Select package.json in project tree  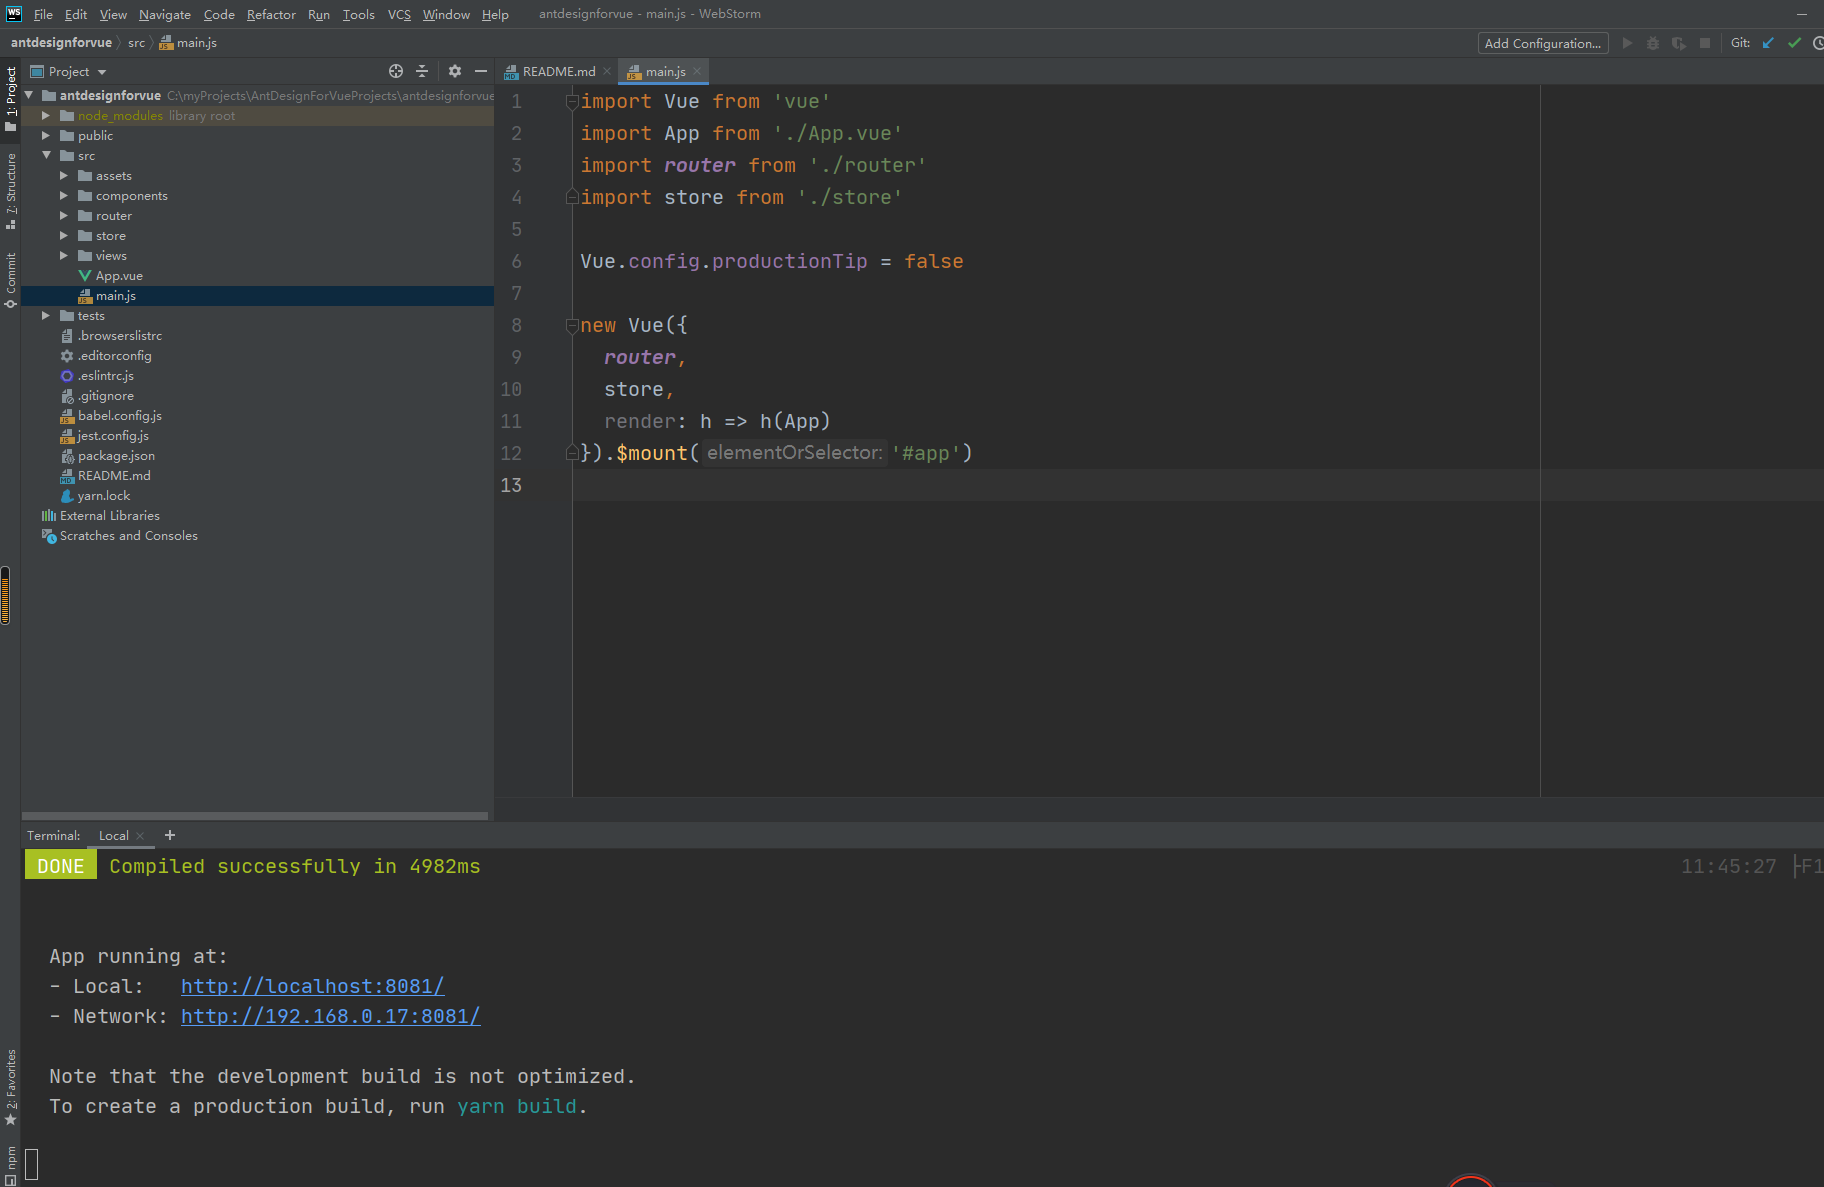coord(116,455)
